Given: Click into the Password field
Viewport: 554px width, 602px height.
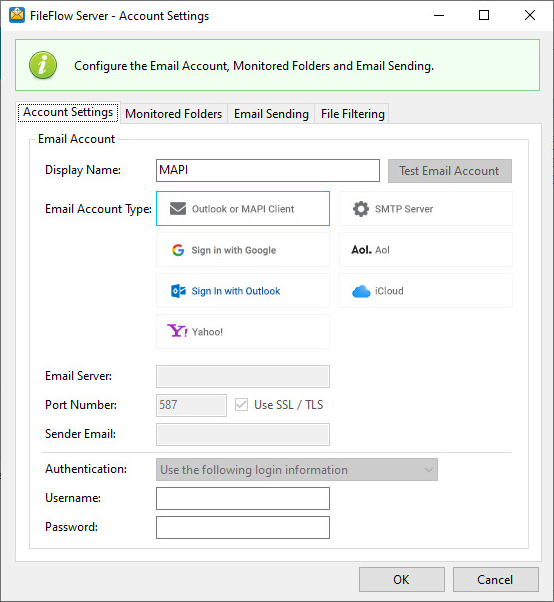Looking at the screenshot, I should pos(243,528).
